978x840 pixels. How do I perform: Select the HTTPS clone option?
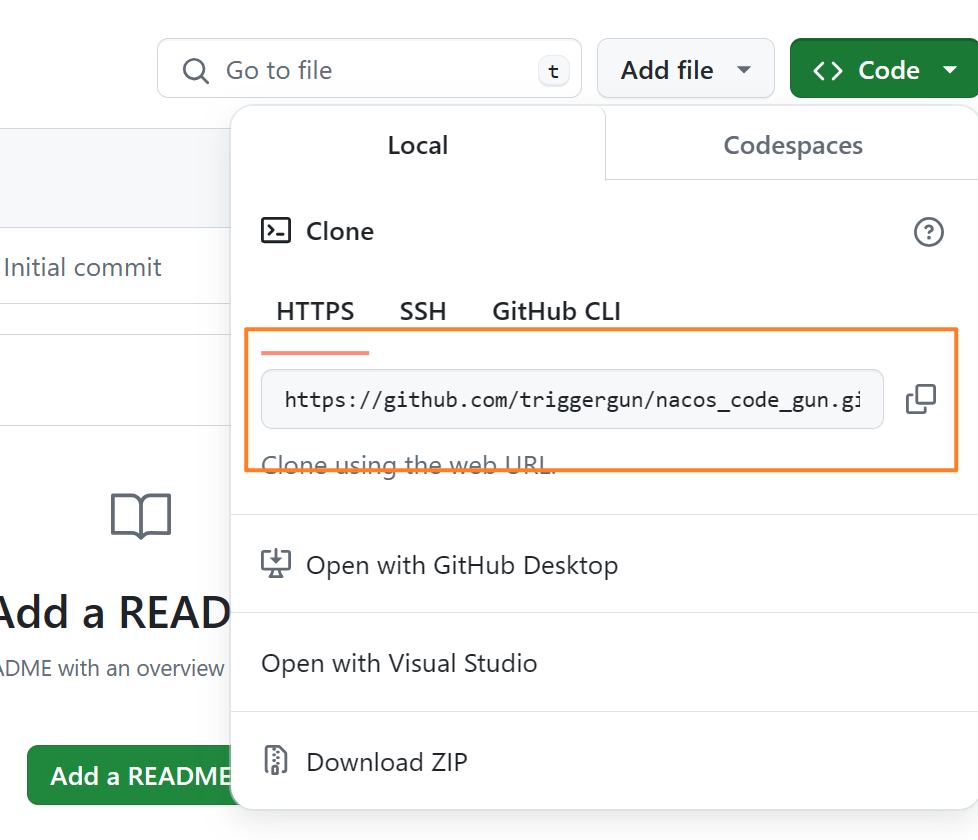315,311
